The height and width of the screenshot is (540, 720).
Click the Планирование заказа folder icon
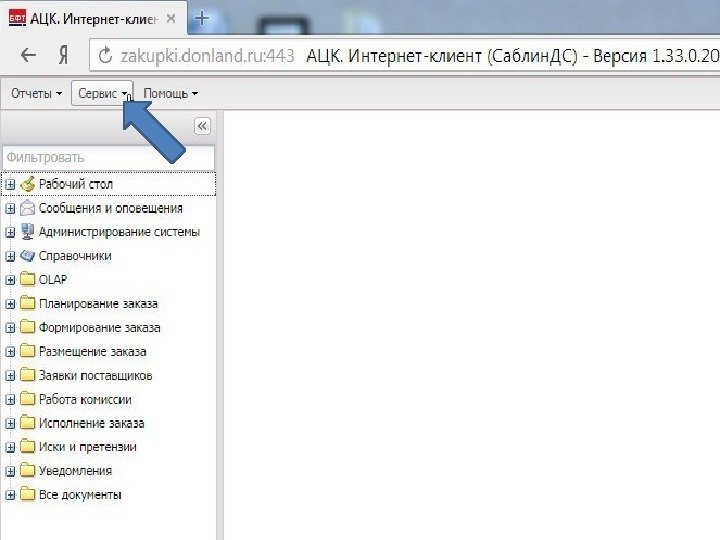click(28, 303)
